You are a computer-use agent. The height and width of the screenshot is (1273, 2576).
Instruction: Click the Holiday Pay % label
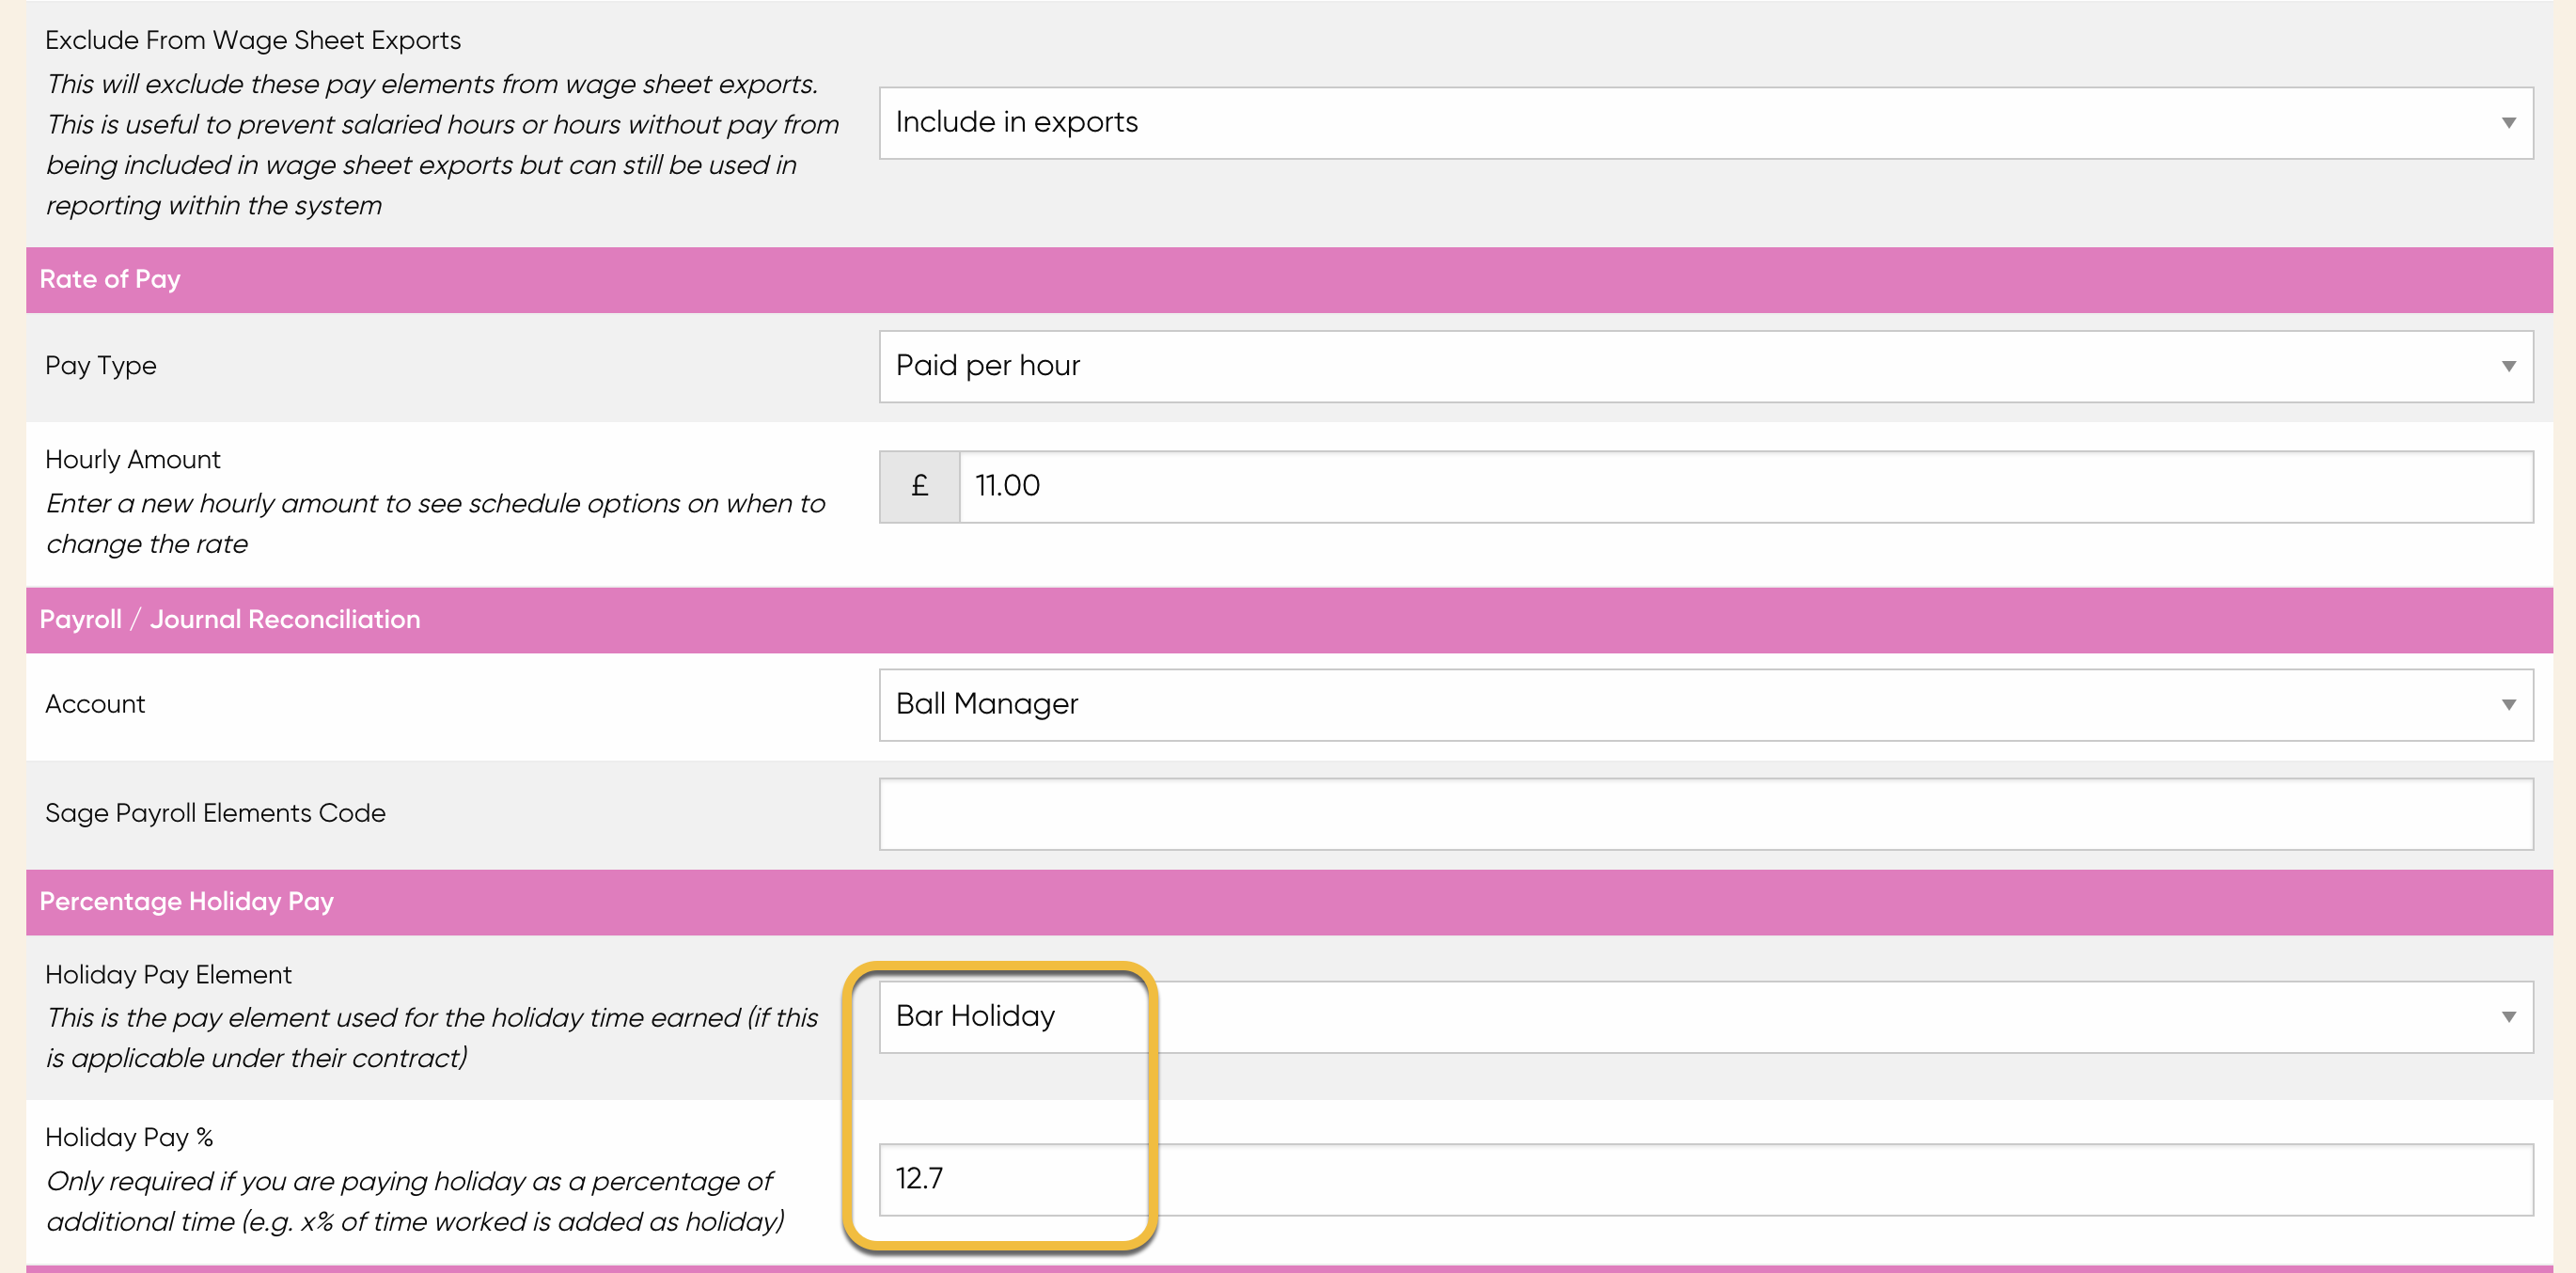(129, 1137)
